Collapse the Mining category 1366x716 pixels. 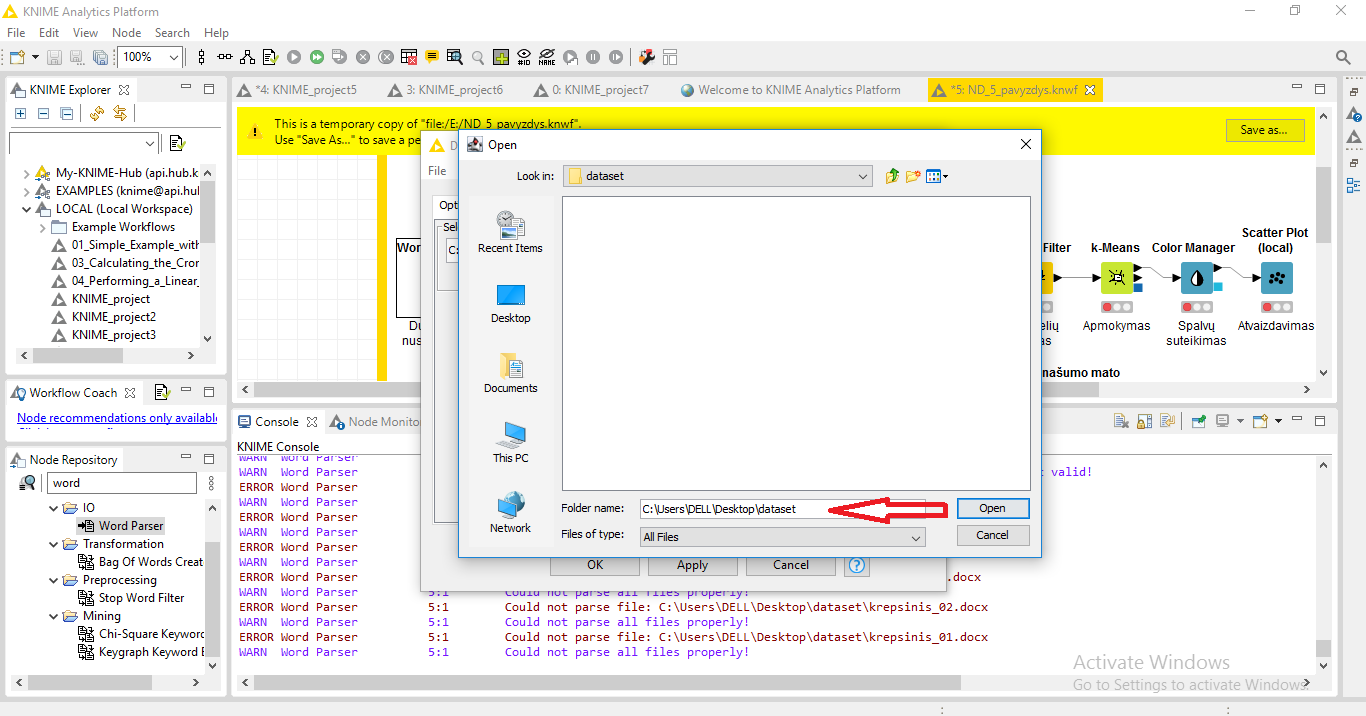(x=54, y=616)
